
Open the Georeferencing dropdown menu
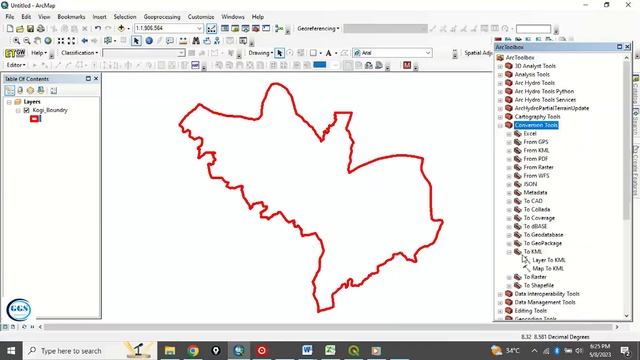click(x=318, y=29)
